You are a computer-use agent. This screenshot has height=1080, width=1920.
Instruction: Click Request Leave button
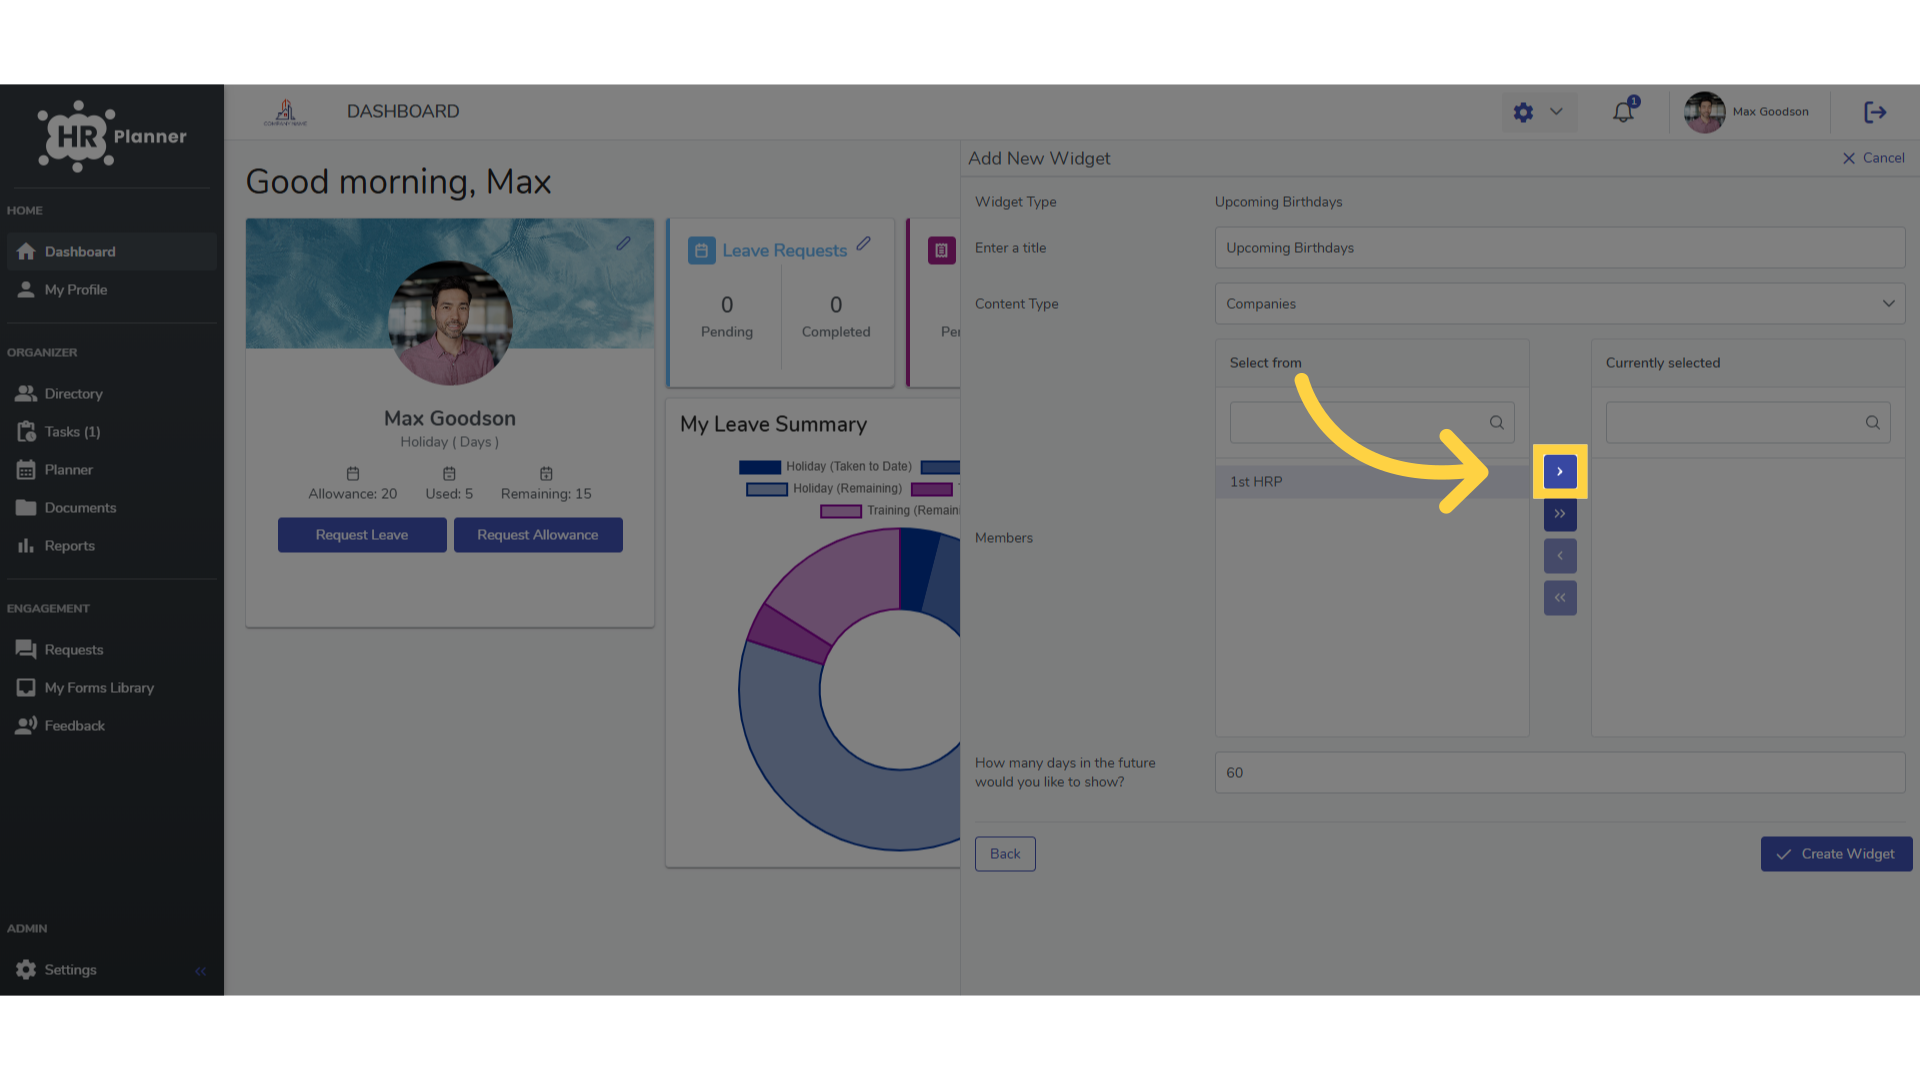[x=362, y=535]
